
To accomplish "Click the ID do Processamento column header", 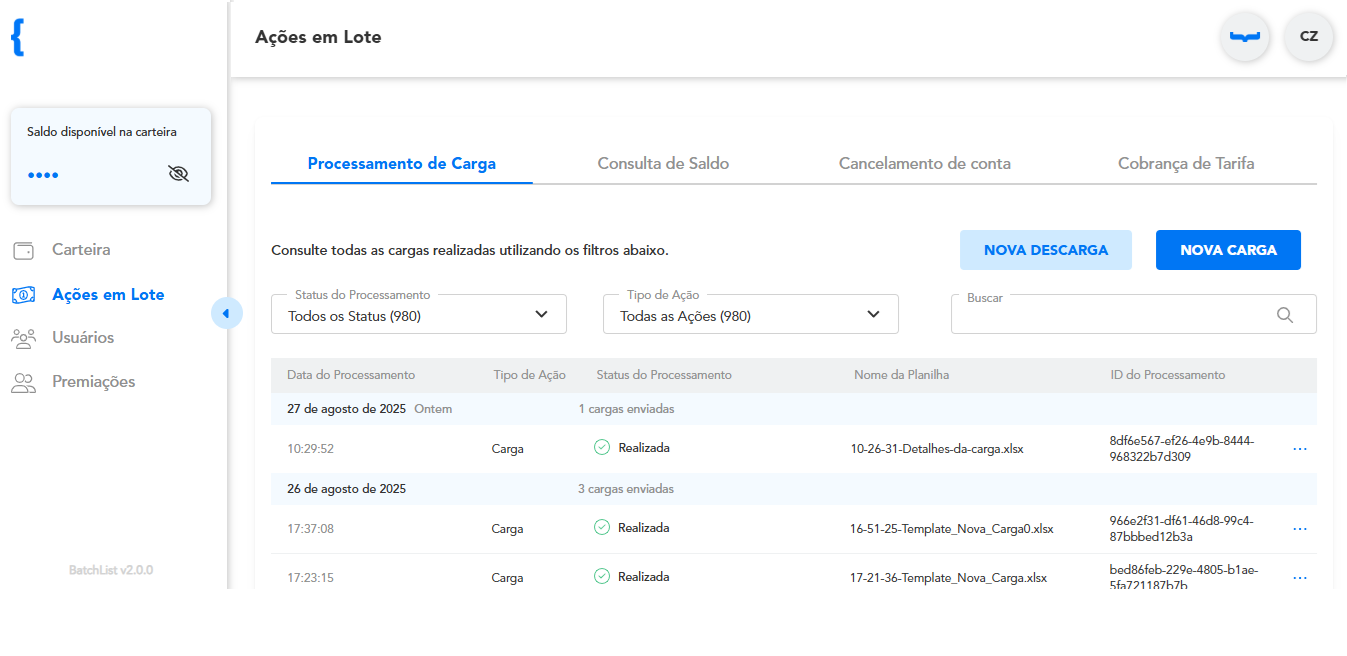I will coord(1167,375).
